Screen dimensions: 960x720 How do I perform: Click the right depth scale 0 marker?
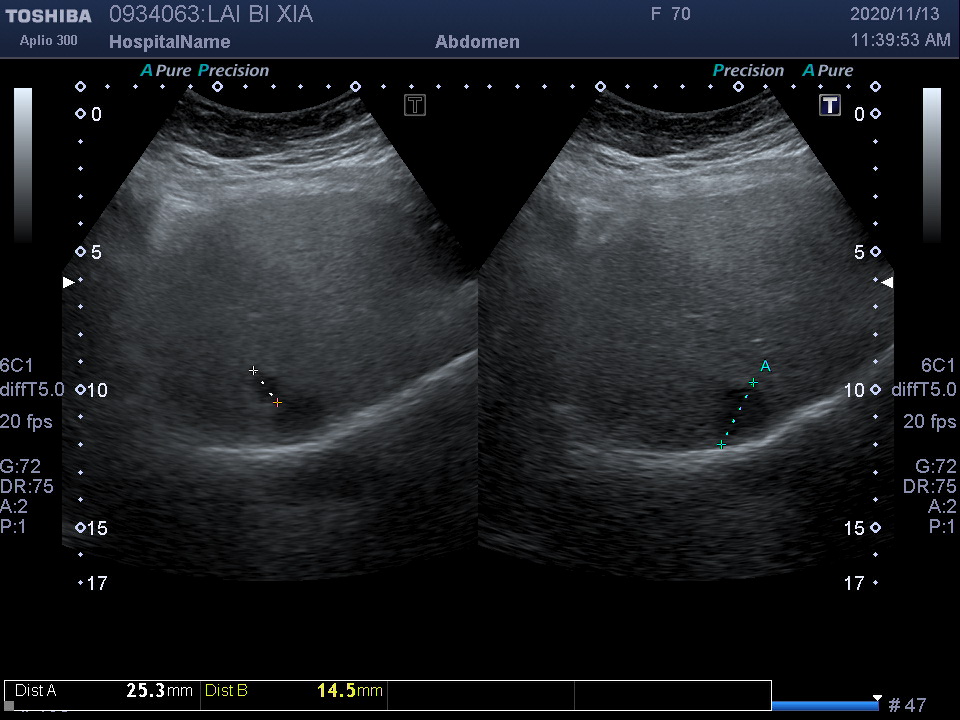867,114
